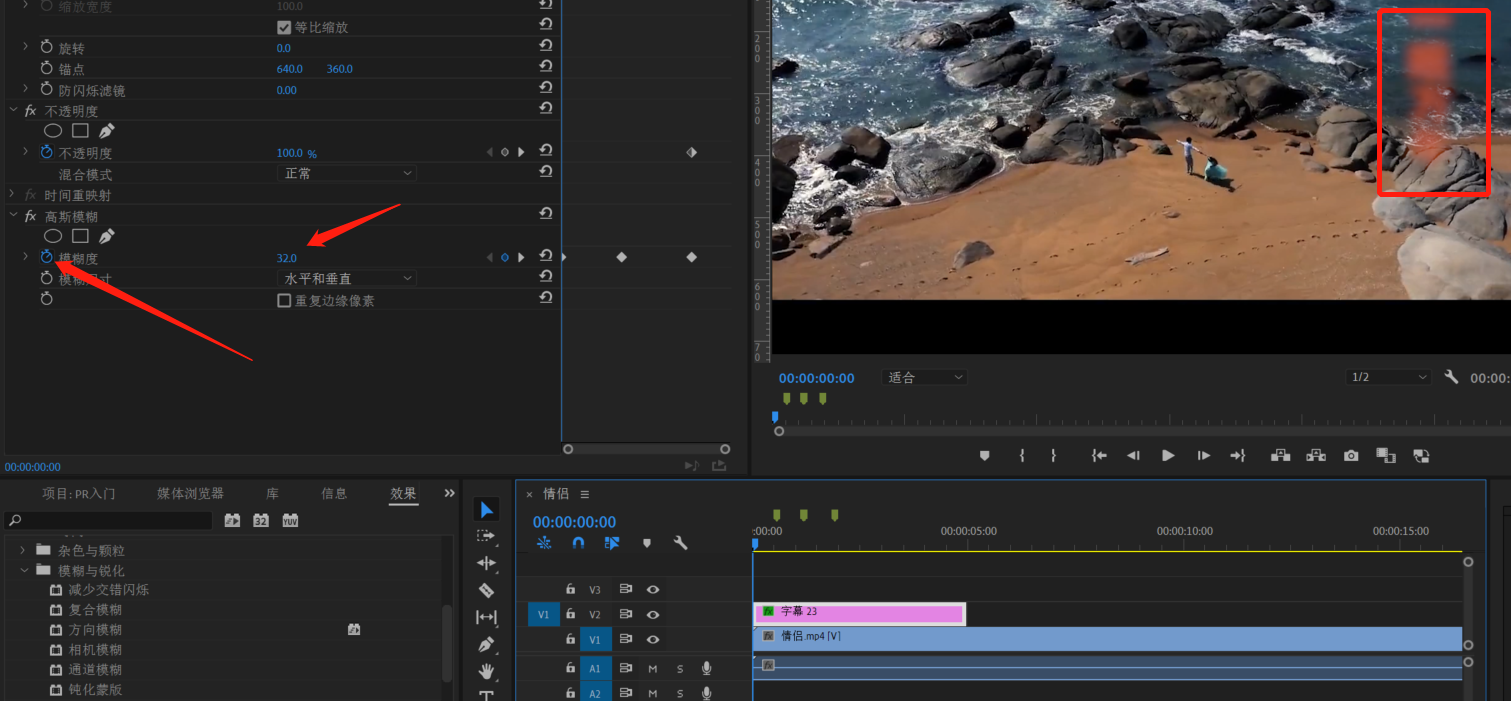Collapse the 高斯模糊 effect section
This screenshot has height=701, width=1511.
click(x=13, y=215)
